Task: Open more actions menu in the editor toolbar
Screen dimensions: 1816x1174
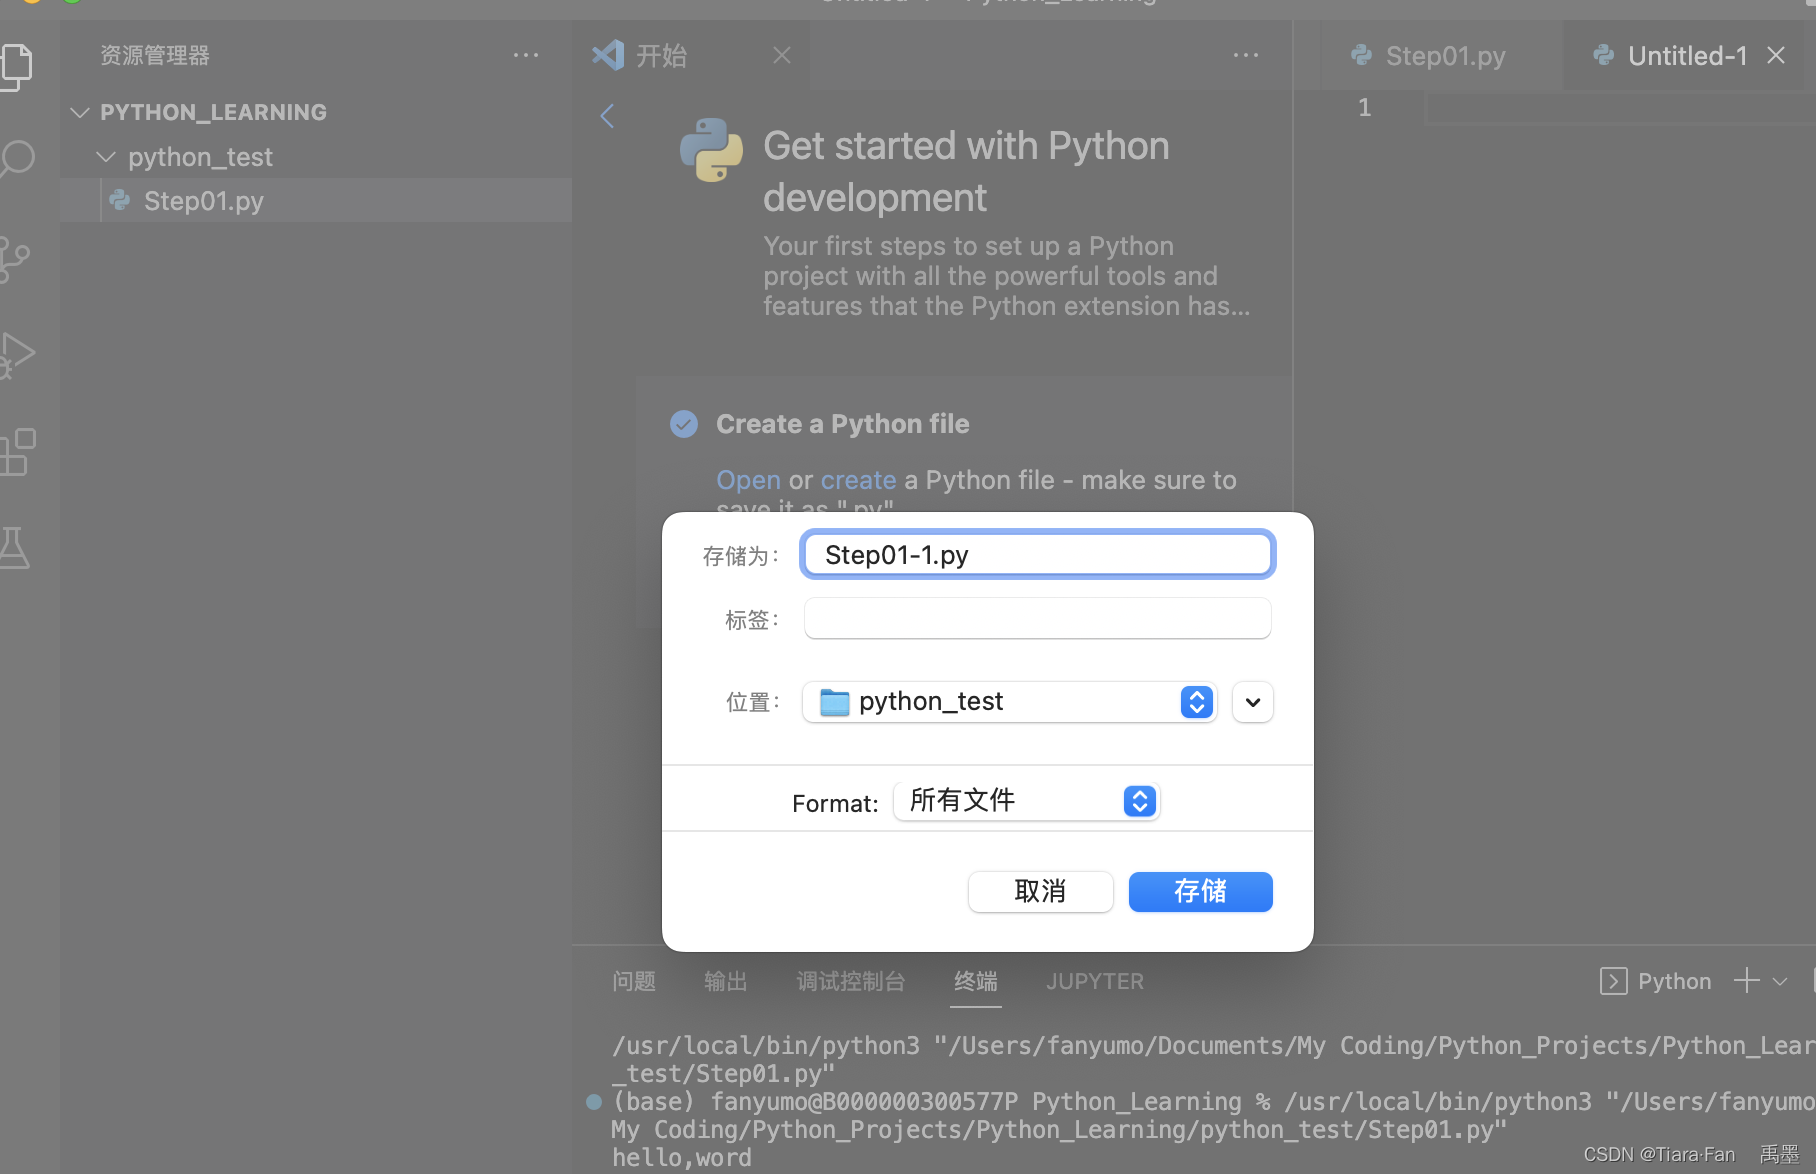Action: 1245,55
